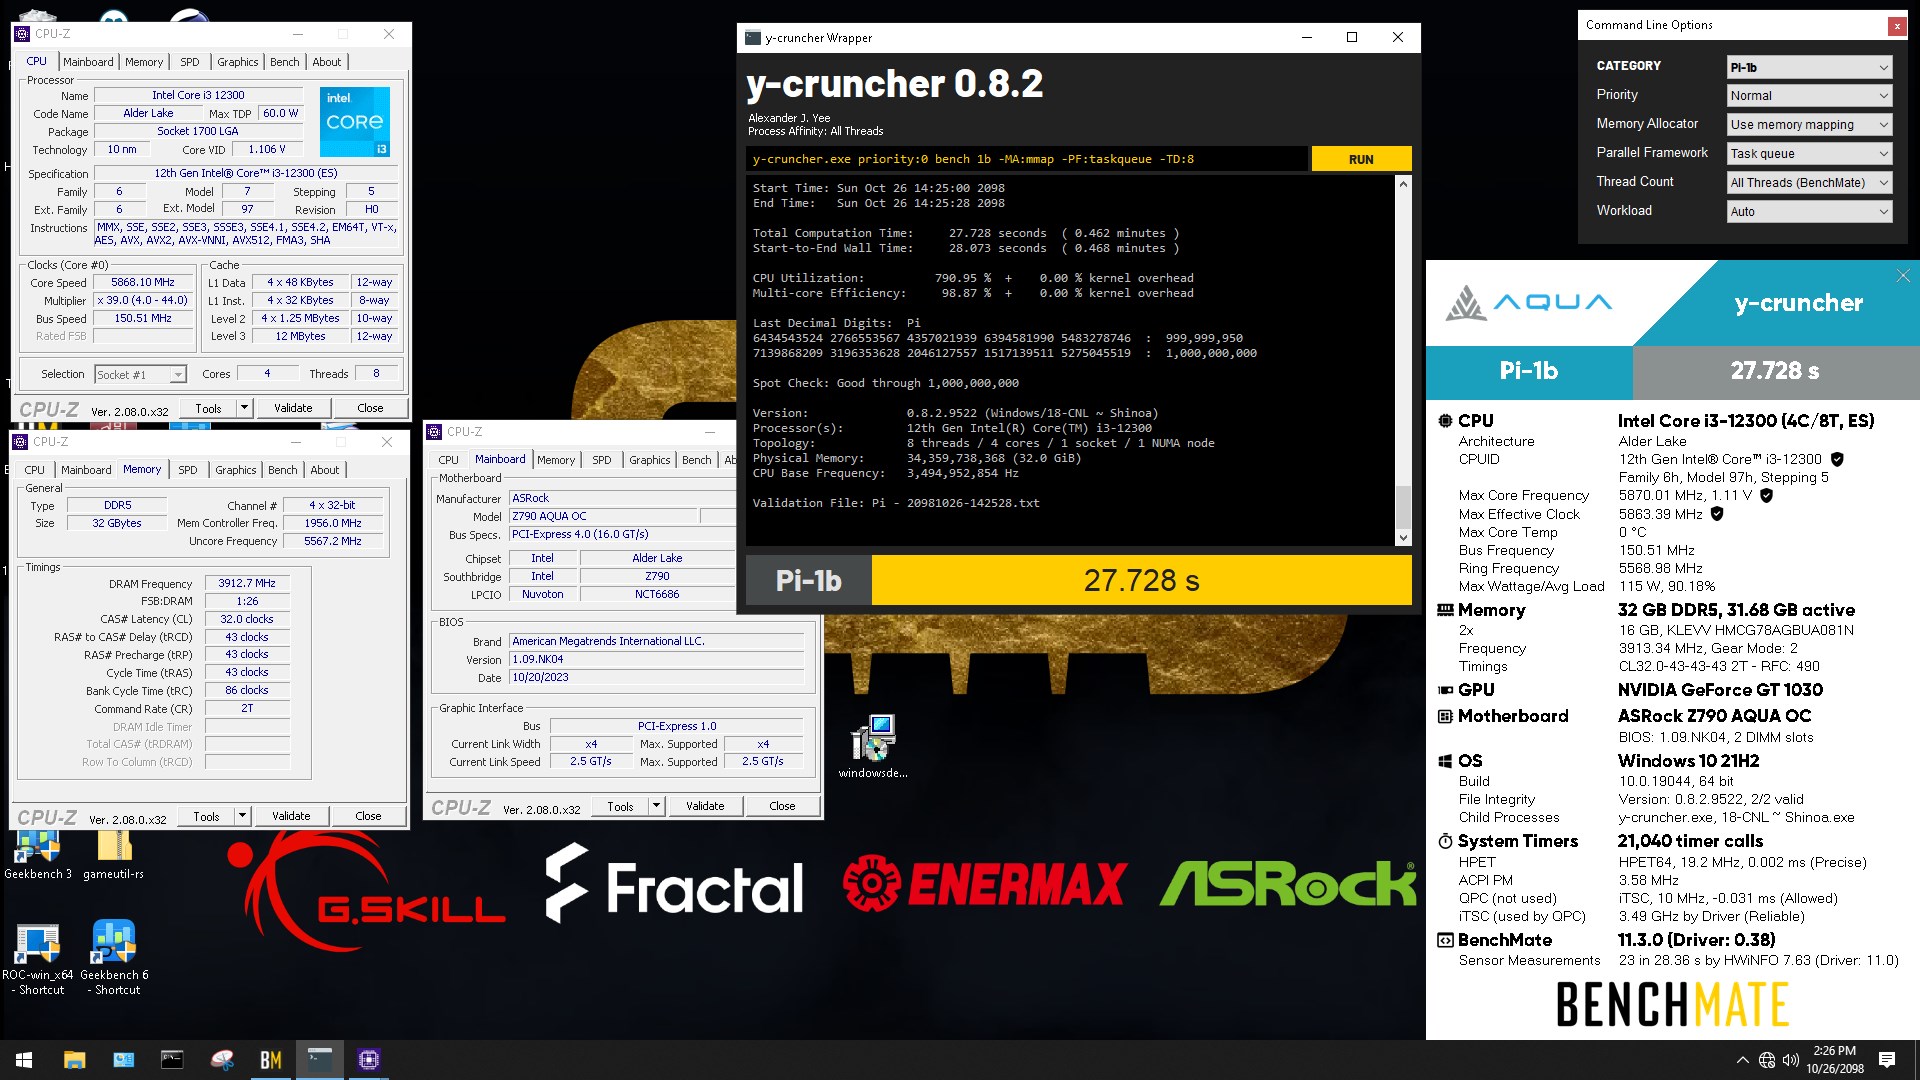Viewport: 1920px width, 1080px height.
Task: Click the BenchMate section icon
Action: pos(1445,940)
